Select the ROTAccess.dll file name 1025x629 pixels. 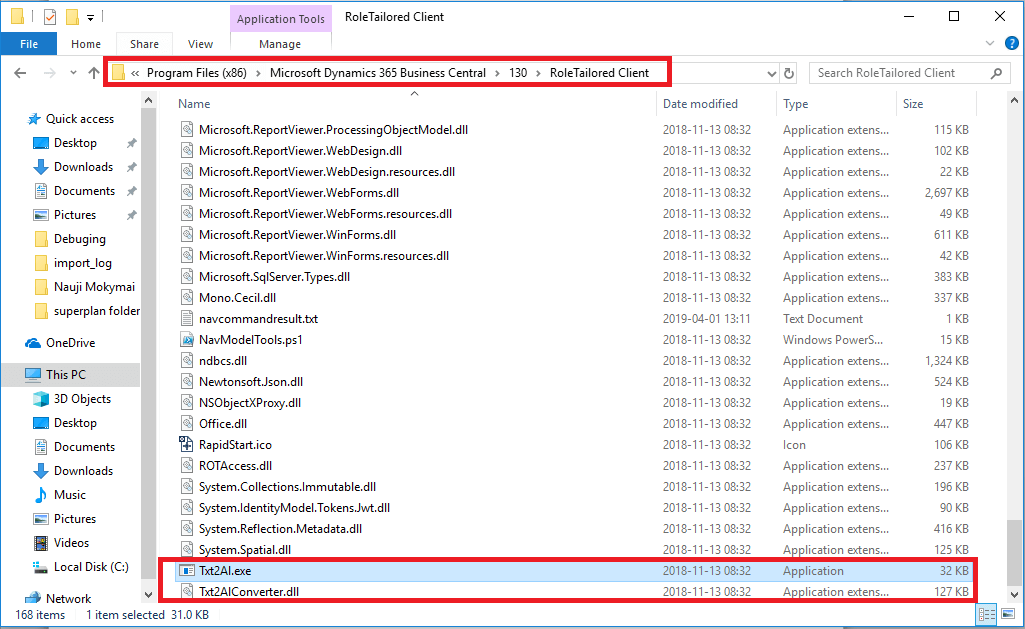click(235, 466)
